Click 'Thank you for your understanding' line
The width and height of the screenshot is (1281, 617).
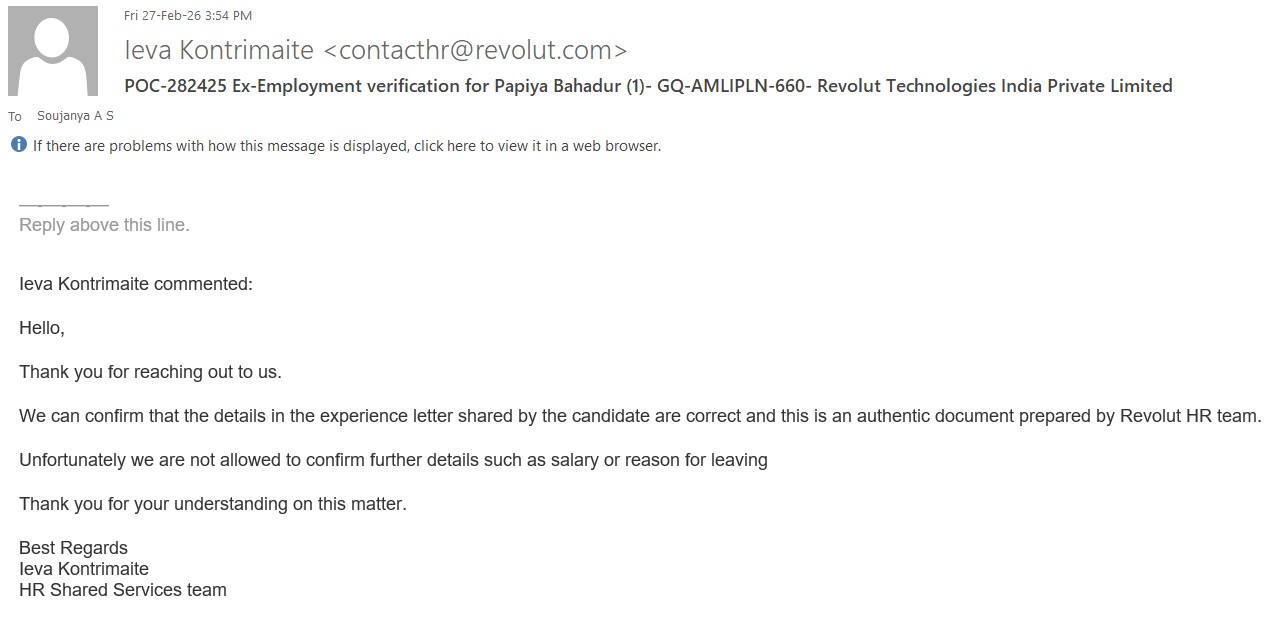pos(212,504)
